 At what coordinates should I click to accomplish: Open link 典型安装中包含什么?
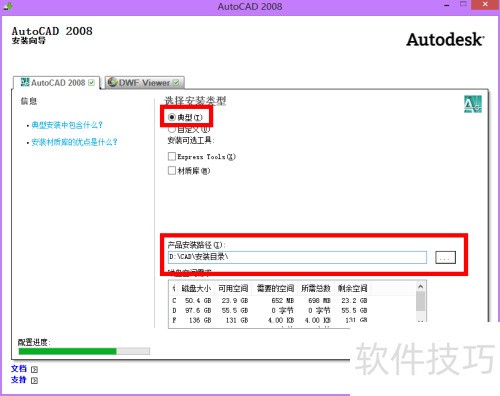[x=67, y=125]
